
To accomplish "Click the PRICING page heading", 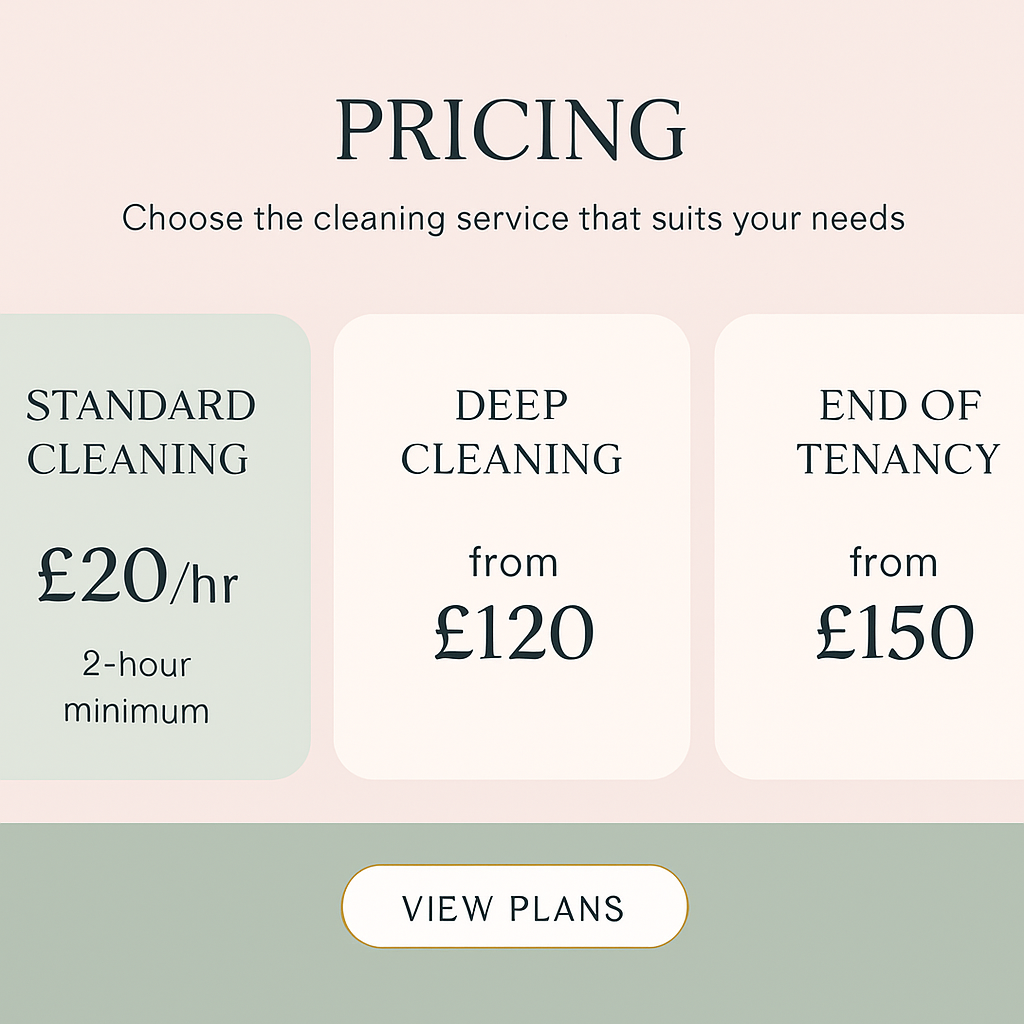I will tap(511, 130).
